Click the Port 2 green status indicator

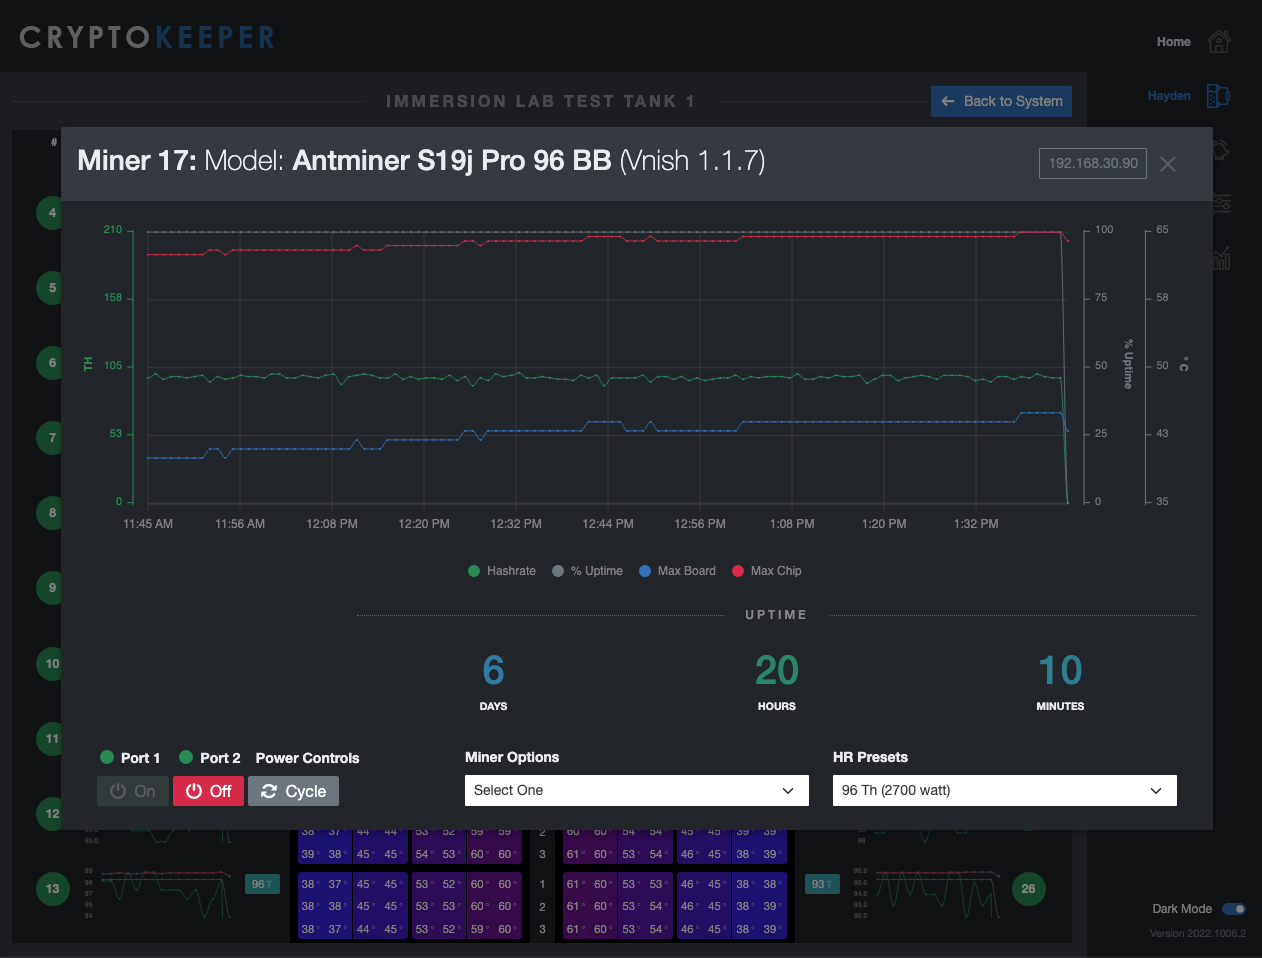click(188, 758)
